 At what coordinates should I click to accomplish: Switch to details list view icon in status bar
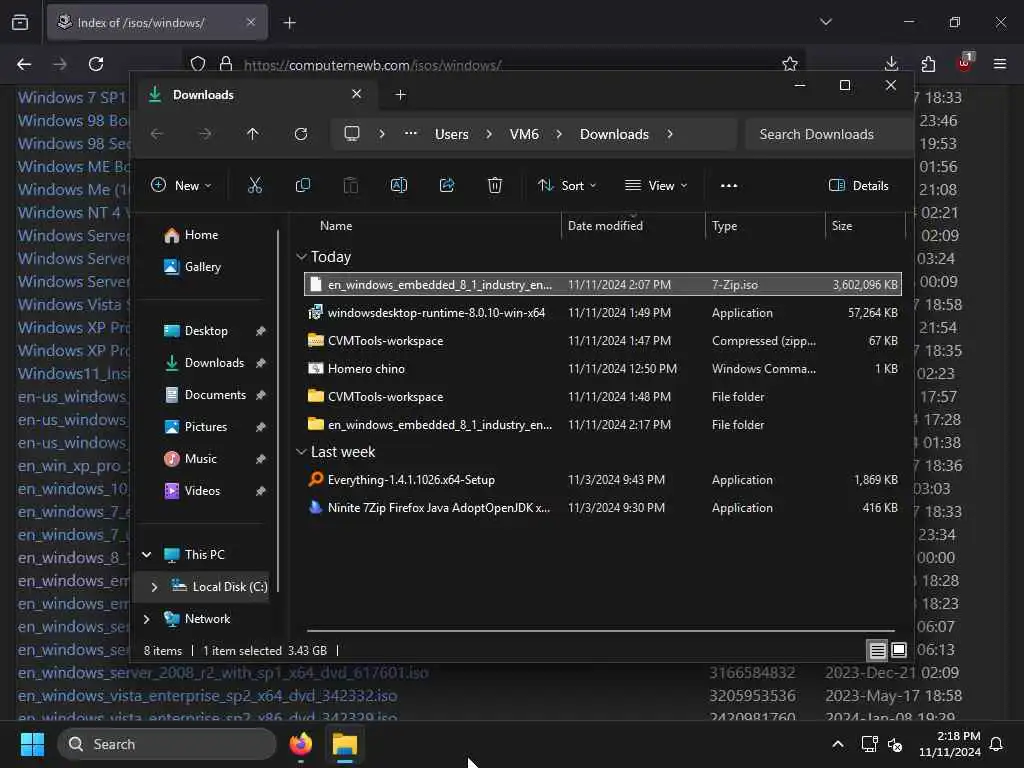[x=877, y=650]
